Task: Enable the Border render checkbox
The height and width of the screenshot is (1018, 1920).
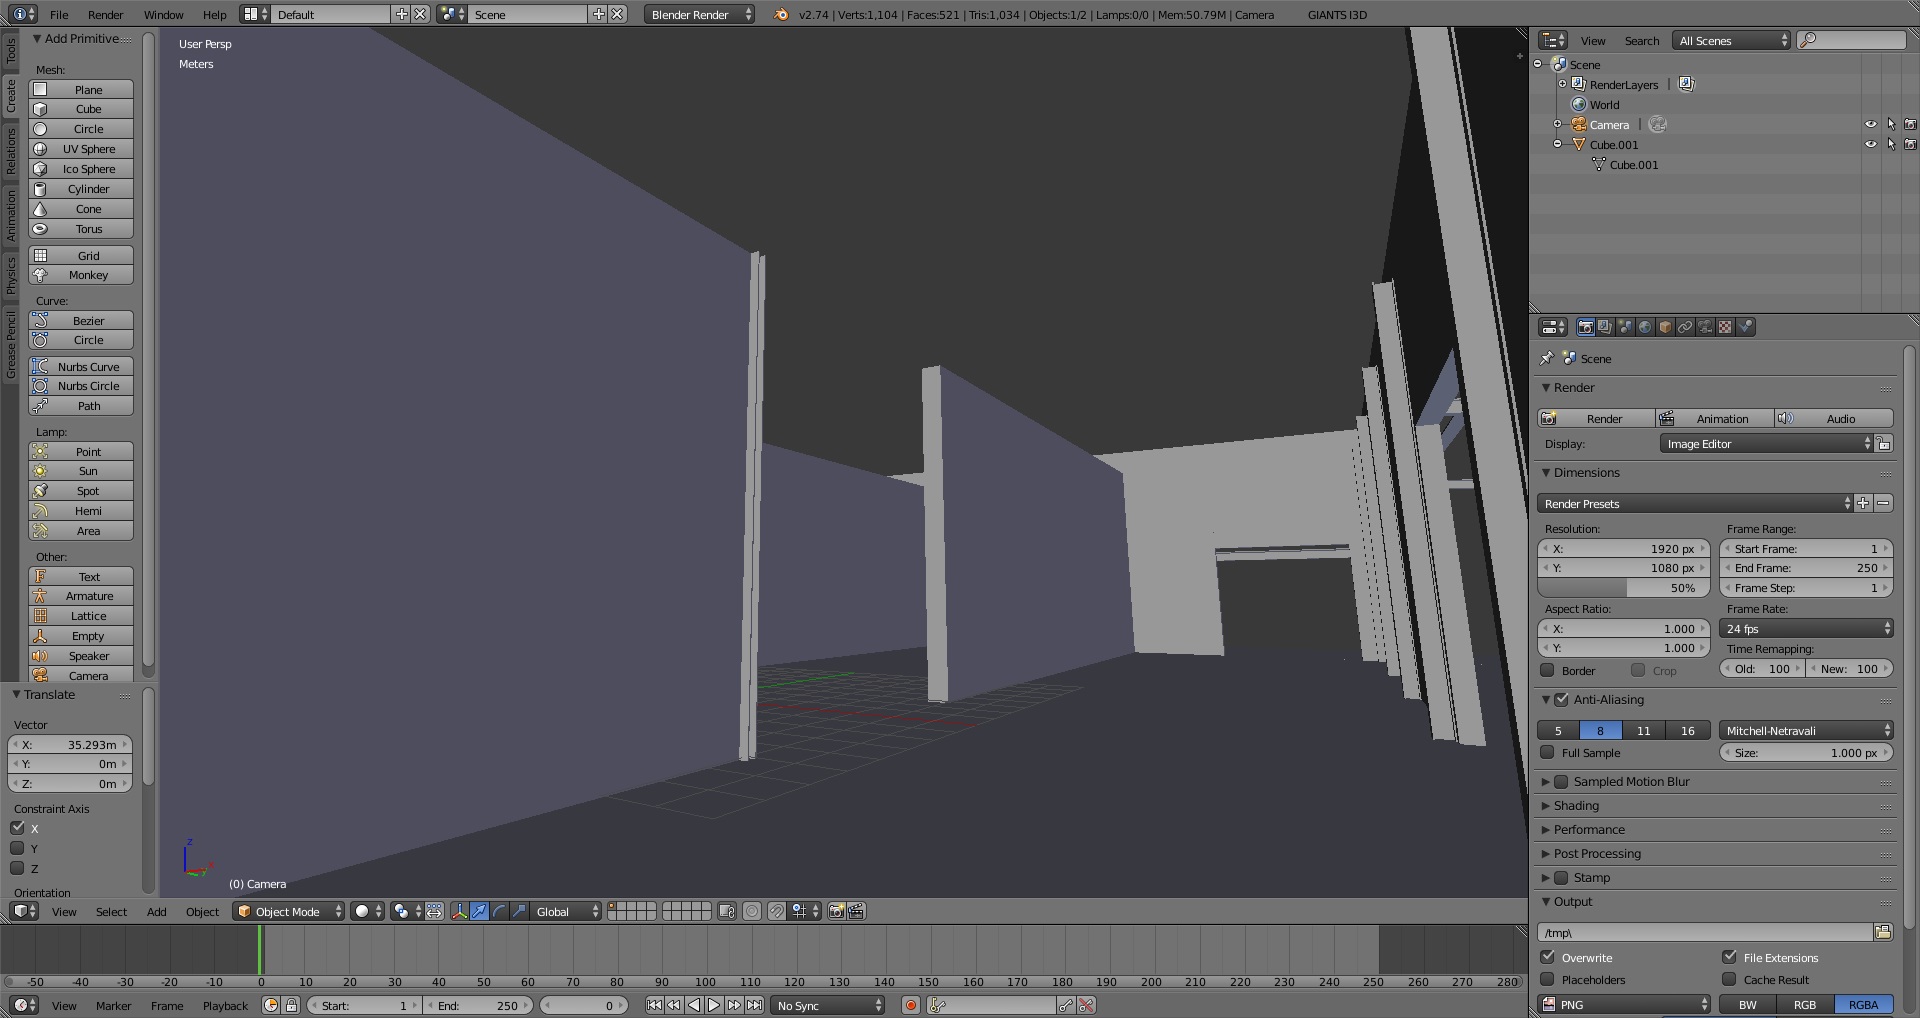Action: (1547, 670)
